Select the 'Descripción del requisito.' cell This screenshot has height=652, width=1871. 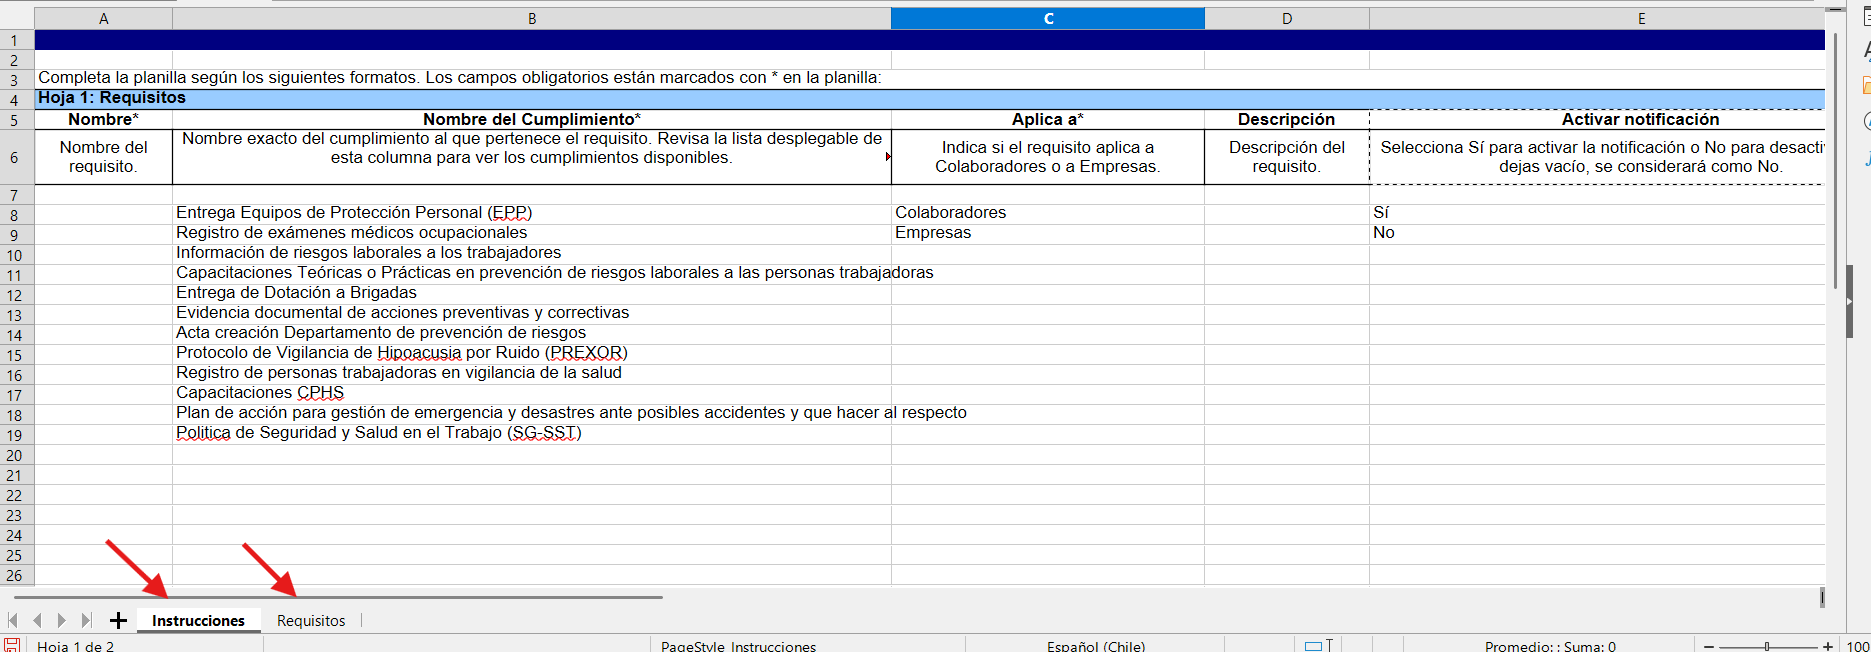click(1287, 157)
